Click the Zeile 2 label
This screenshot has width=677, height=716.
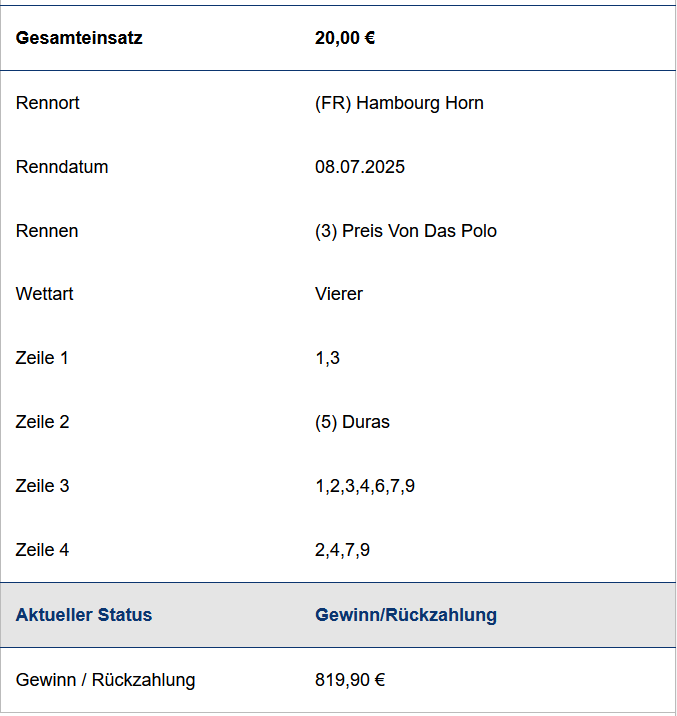pos(42,421)
